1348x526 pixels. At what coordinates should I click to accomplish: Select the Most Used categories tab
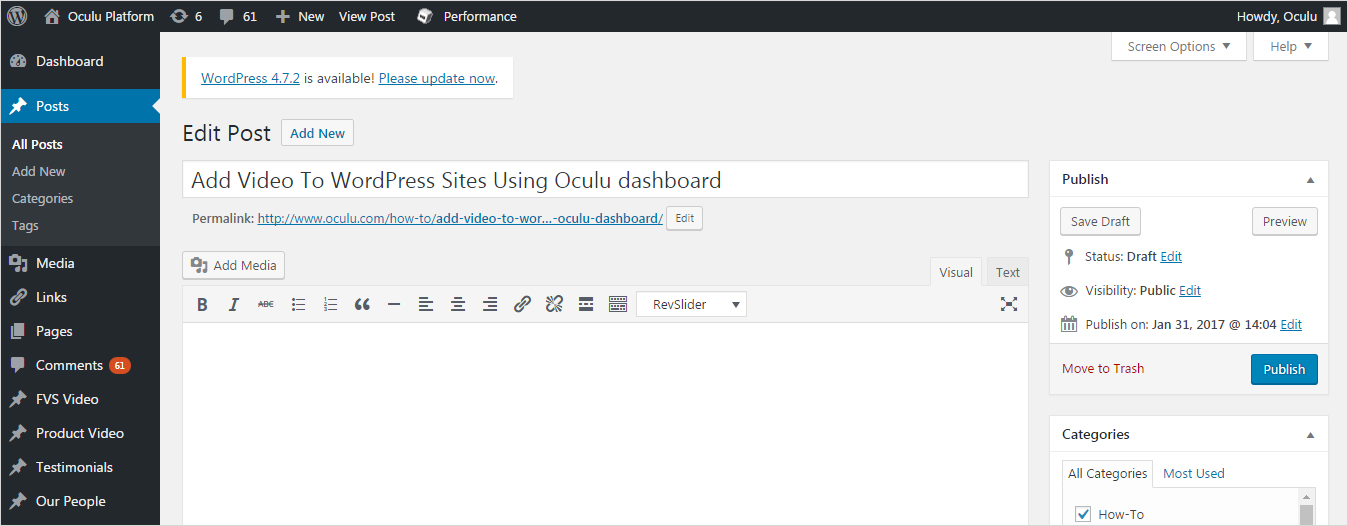pyautogui.click(x=1194, y=474)
